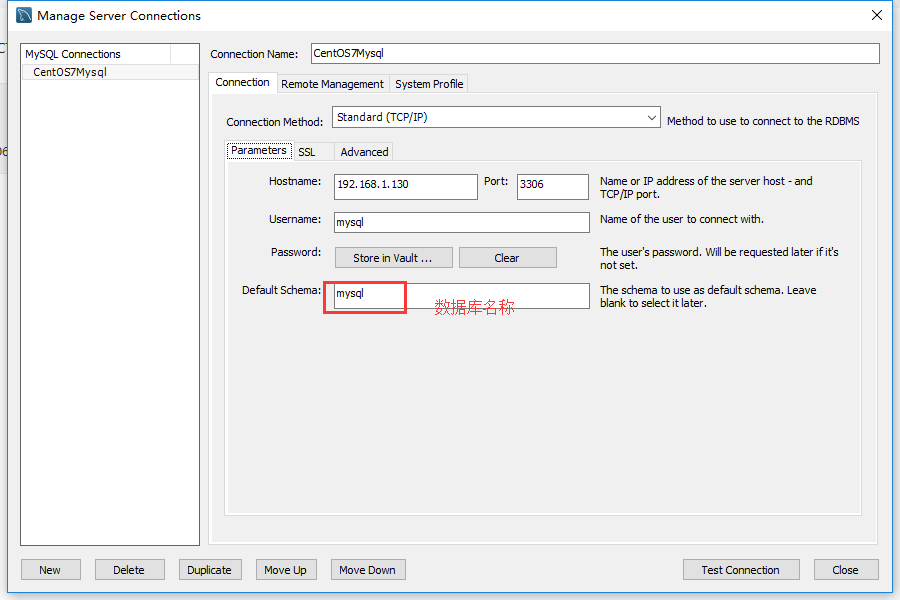Image resolution: width=900 pixels, height=600 pixels.
Task: Focus the Connection Name field
Action: [595, 53]
